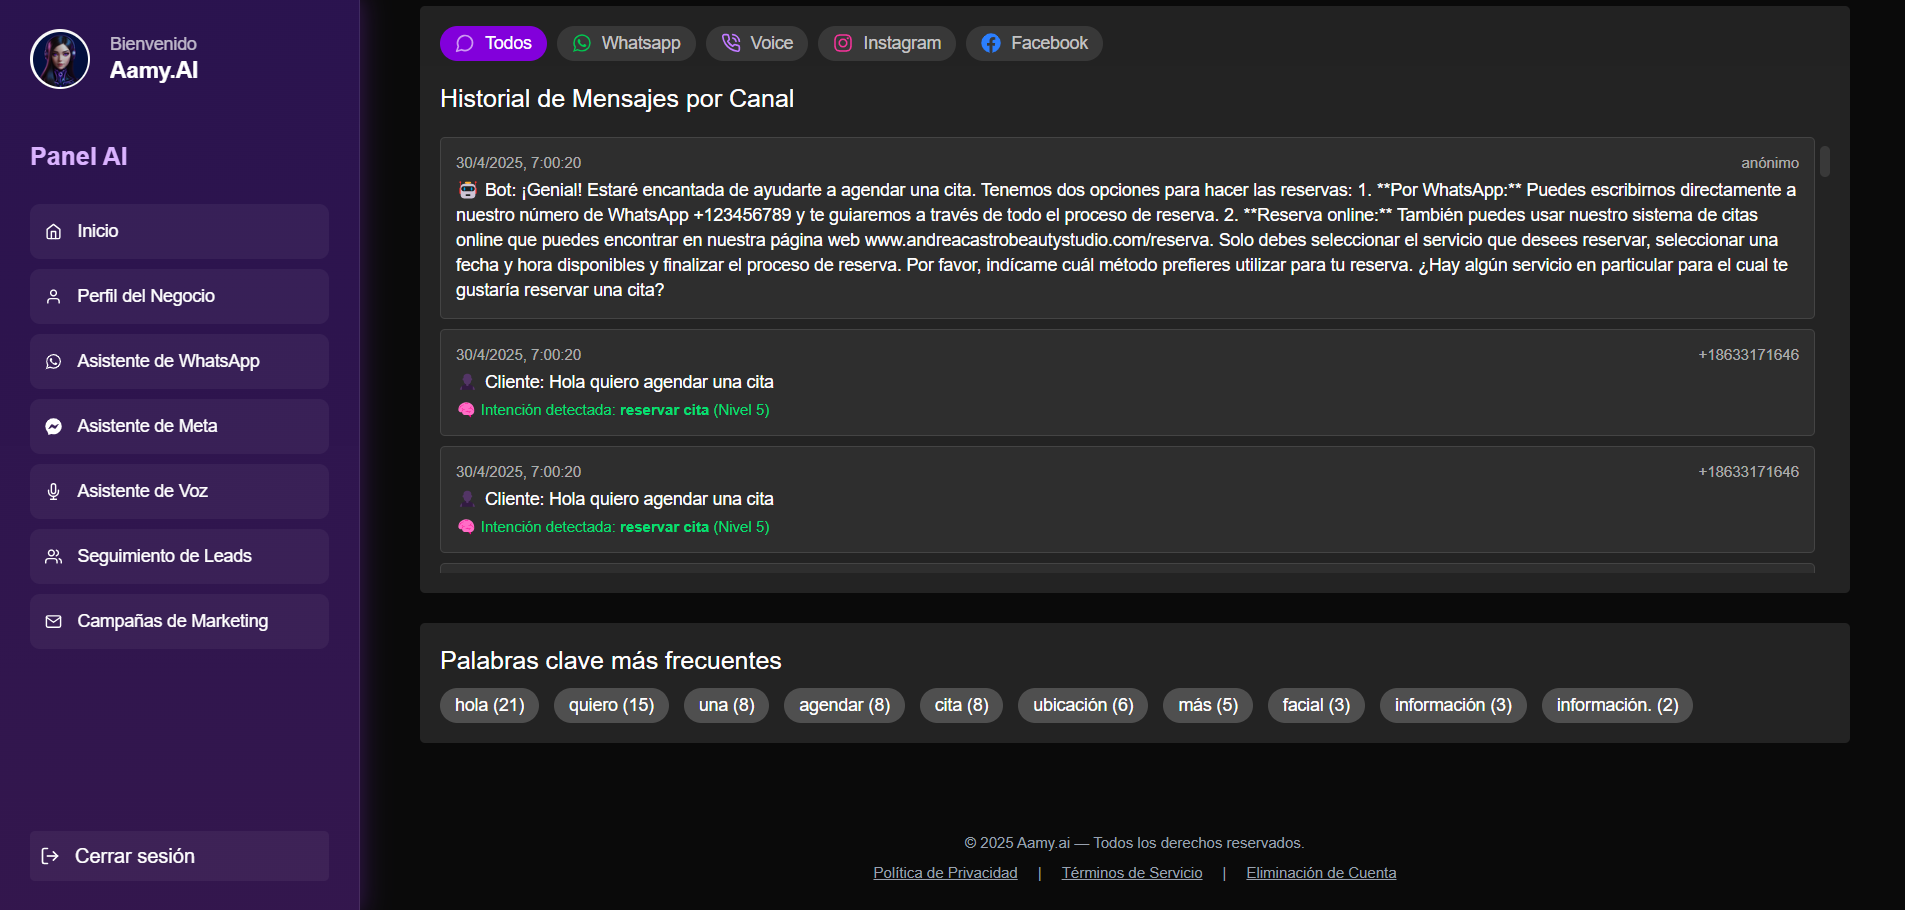Toggle the Todos channel filter

[x=493, y=43]
